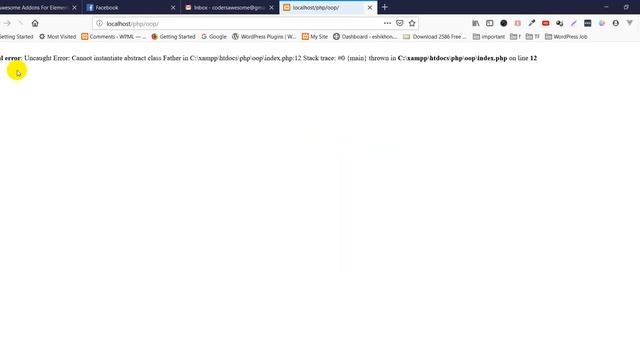
Task: Expand the 'Tf' bookmarks folder
Action: 532,36
